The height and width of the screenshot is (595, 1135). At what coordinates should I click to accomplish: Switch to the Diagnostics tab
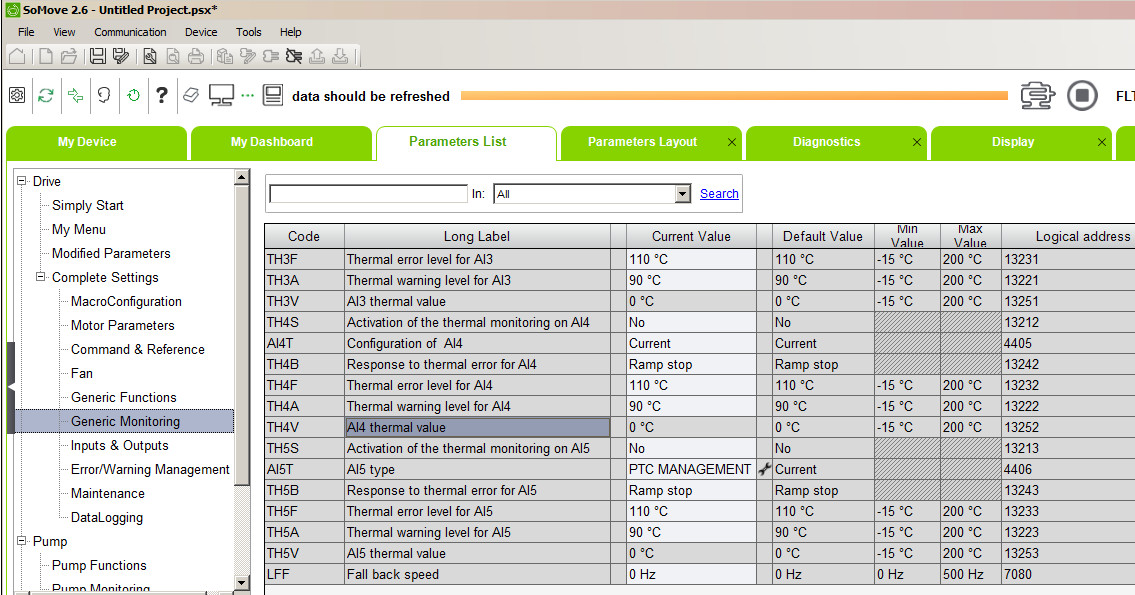coord(835,143)
